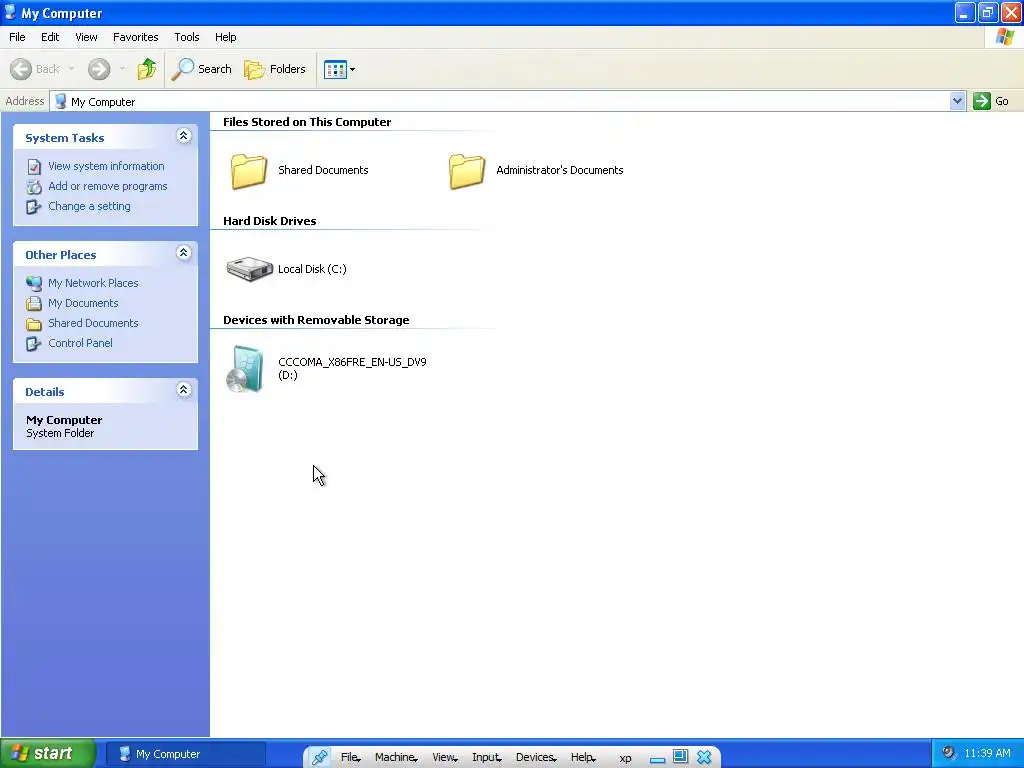This screenshot has height=768, width=1024.
Task: Collapse the System Tasks panel
Action: [184, 136]
